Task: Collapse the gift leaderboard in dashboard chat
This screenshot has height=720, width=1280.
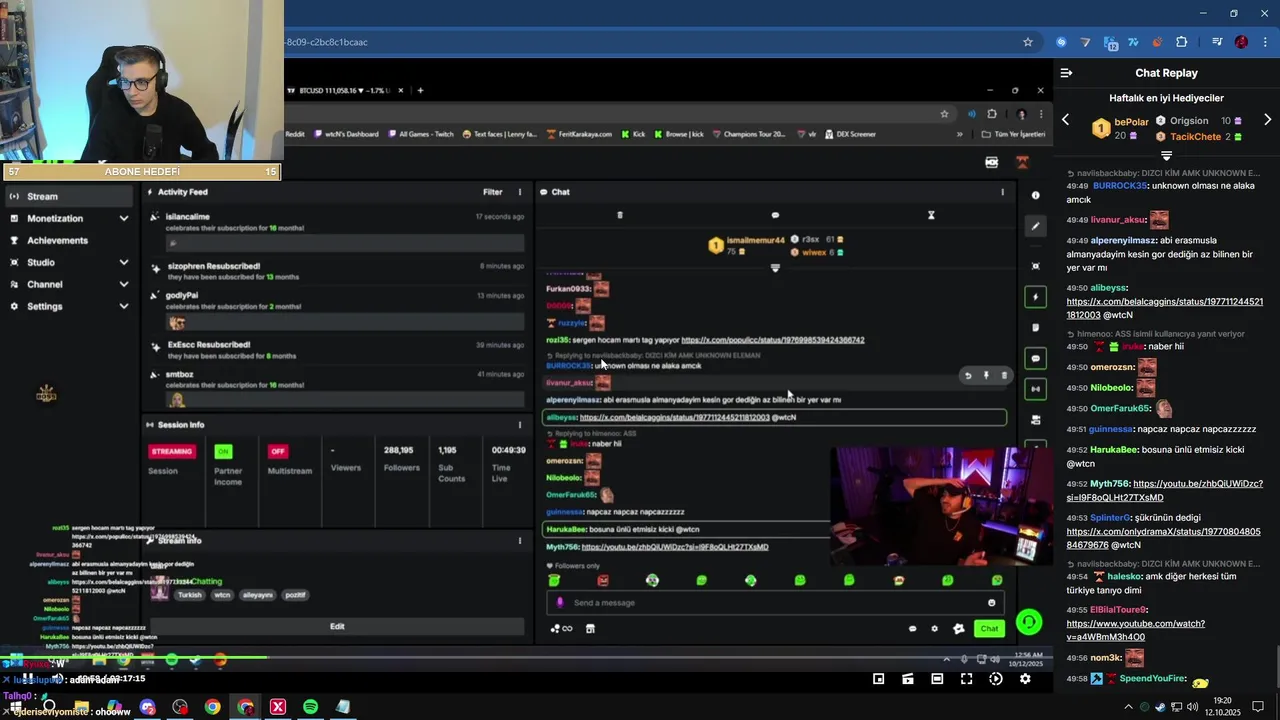Action: click(775, 268)
